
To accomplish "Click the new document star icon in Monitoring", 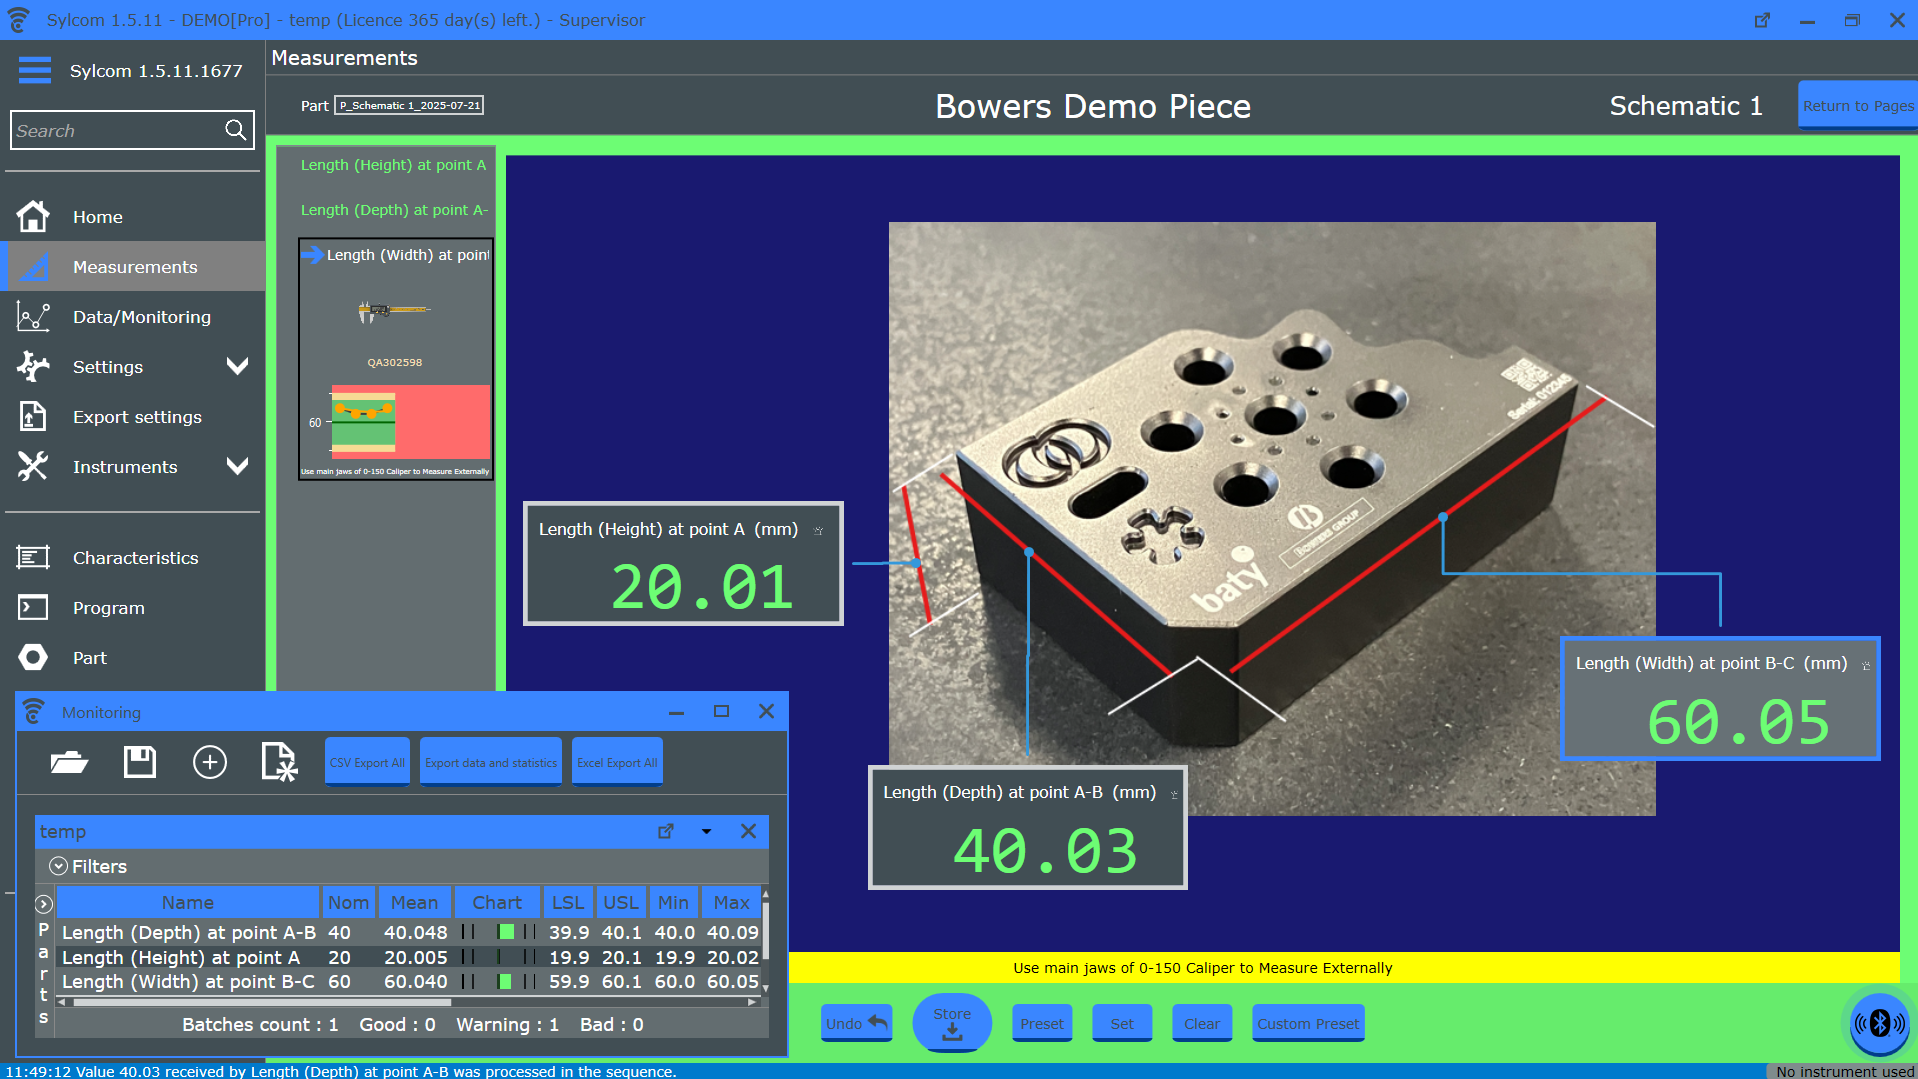I will pyautogui.click(x=279, y=762).
